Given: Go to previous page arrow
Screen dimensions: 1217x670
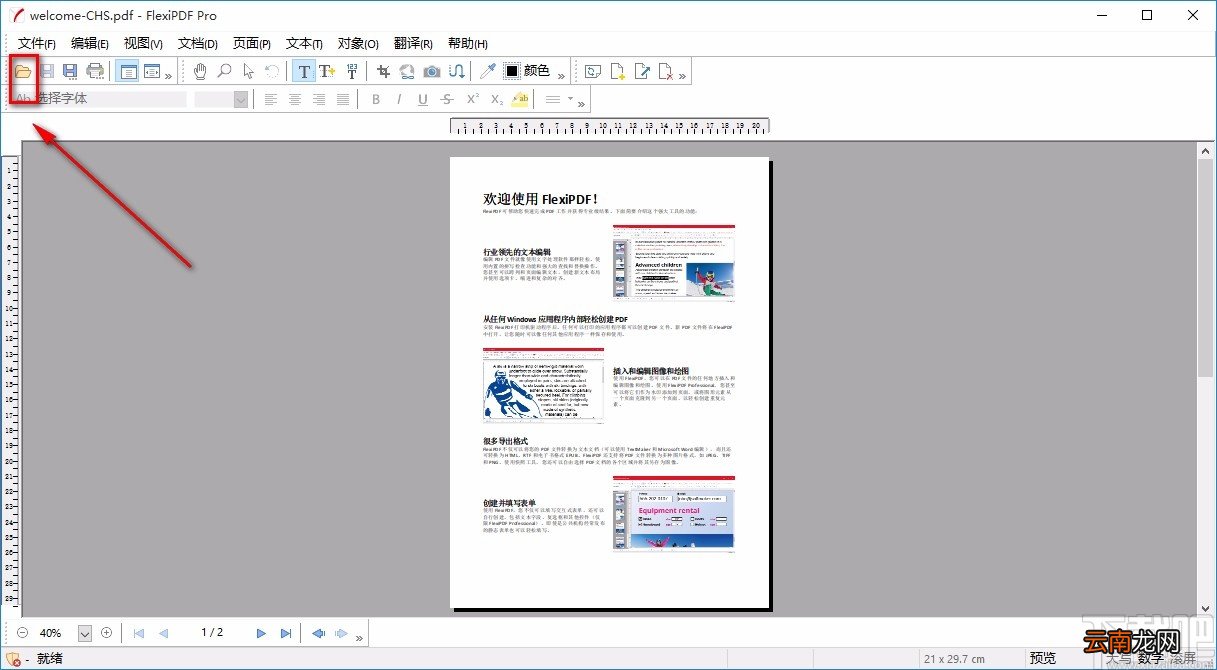Looking at the screenshot, I should coord(163,633).
